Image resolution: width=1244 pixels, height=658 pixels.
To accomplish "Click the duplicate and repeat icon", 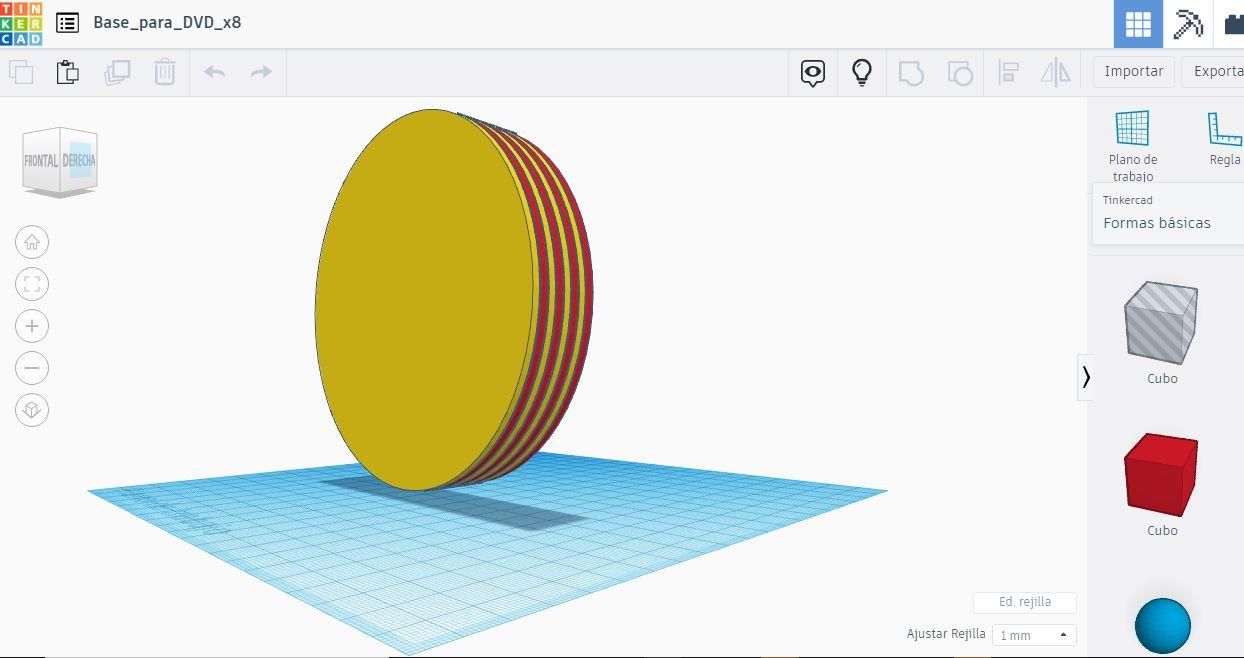I will click(x=117, y=72).
